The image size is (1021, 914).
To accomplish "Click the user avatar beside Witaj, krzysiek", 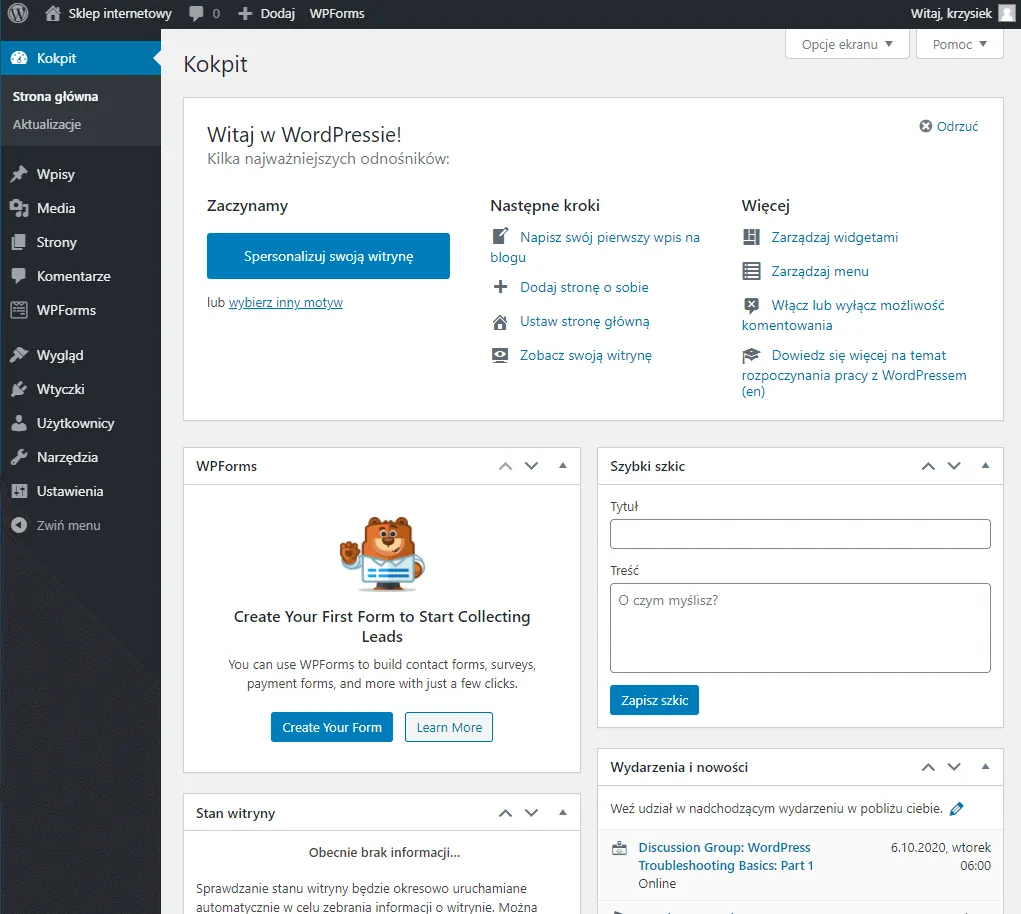I will tap(1007, 14).
